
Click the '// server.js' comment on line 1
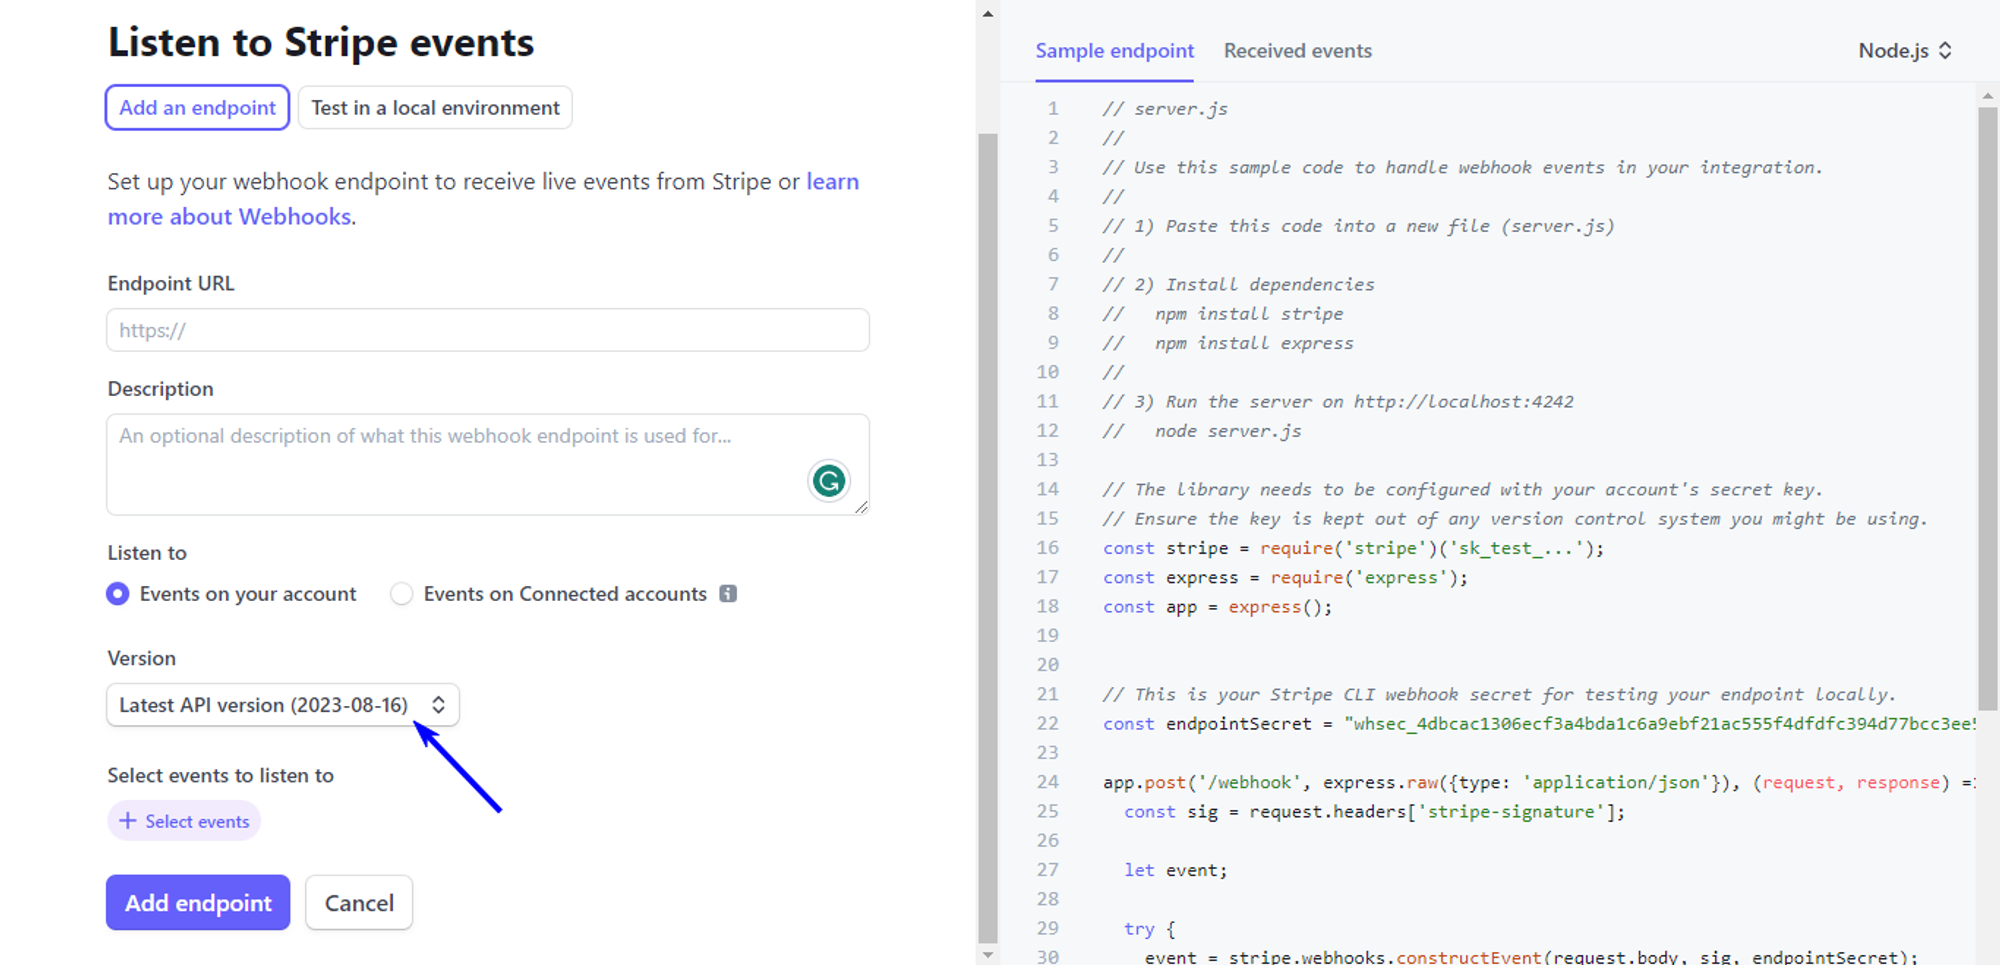click(x=1165, y=109)
